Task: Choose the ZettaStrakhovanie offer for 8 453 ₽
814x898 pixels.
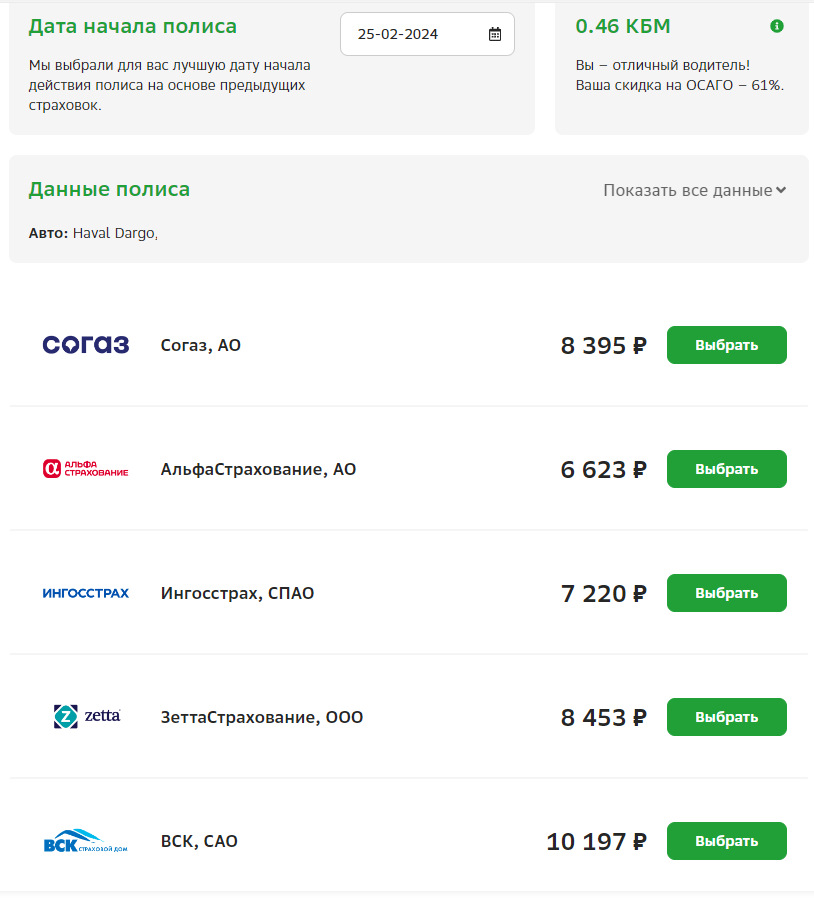Action: click(726, 717)
